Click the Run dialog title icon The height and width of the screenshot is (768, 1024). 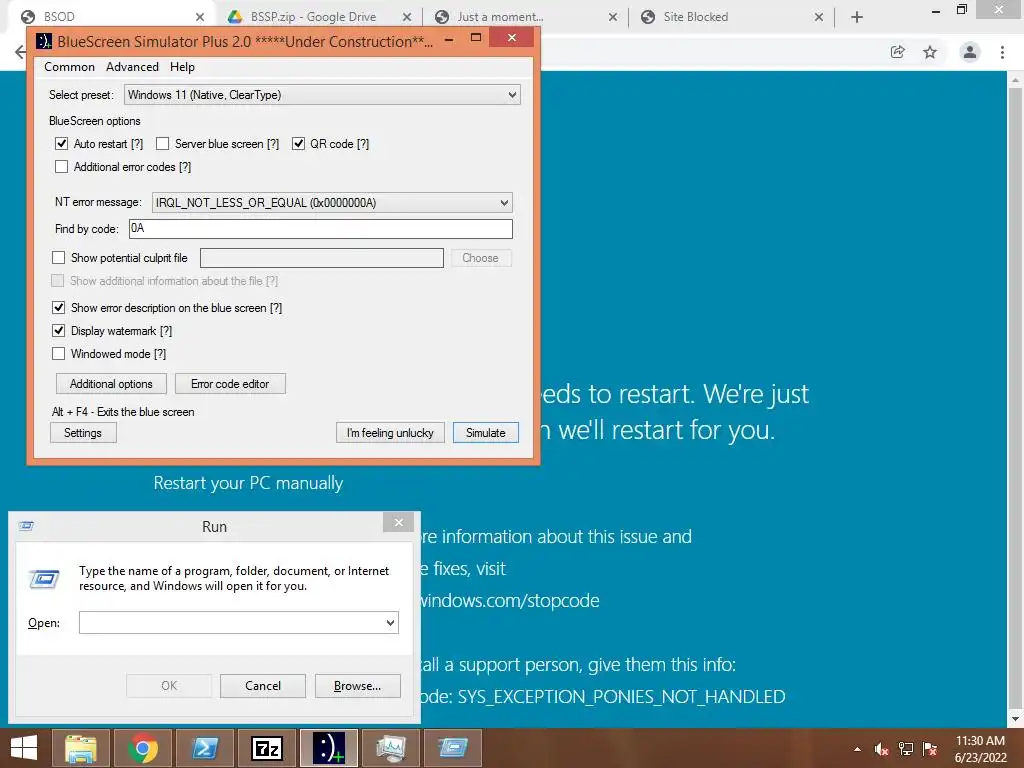coord(26,526)
